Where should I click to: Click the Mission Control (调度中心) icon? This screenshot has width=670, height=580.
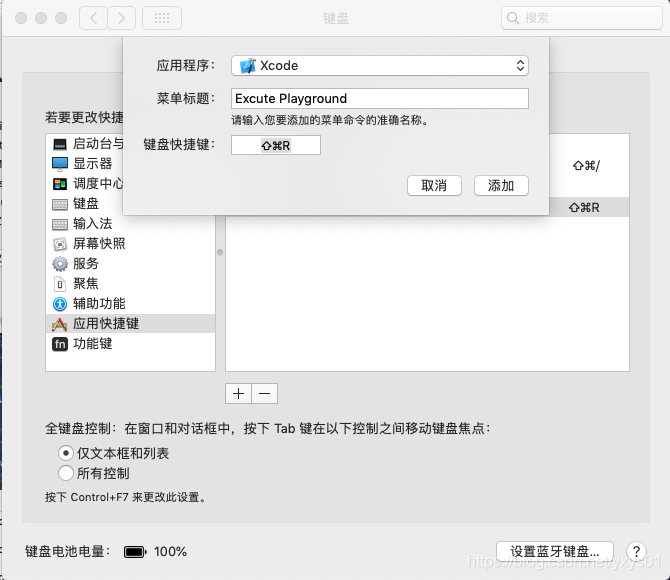60,184
